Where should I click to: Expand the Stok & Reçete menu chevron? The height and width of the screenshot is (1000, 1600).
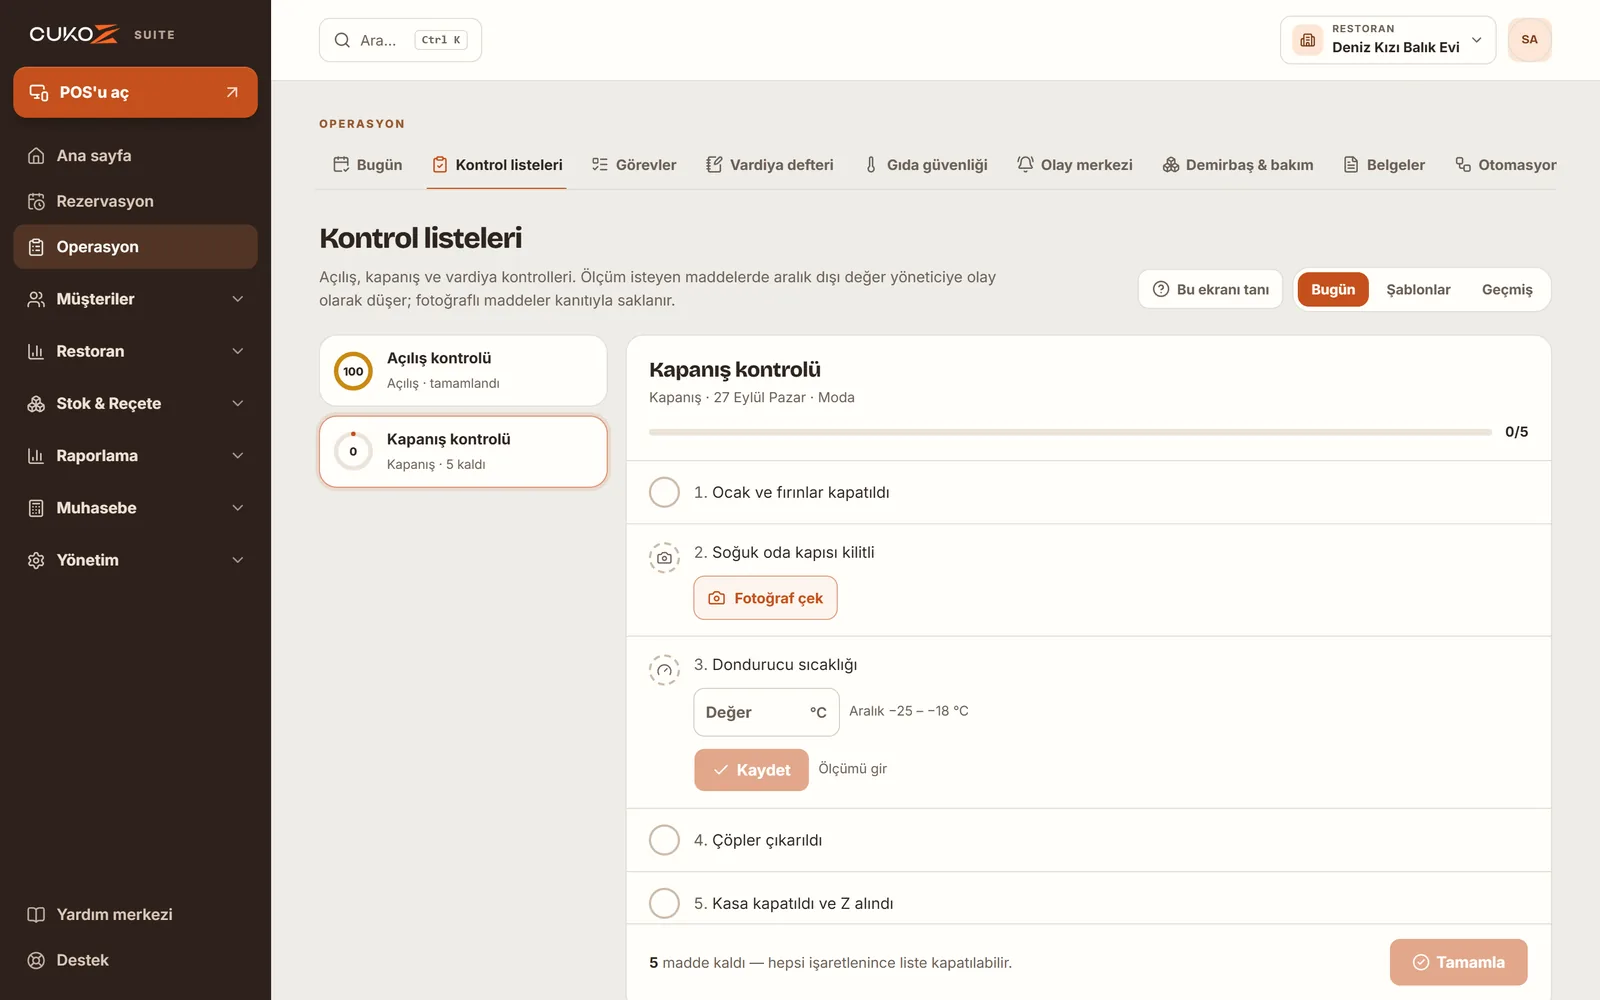coord(238,404)
